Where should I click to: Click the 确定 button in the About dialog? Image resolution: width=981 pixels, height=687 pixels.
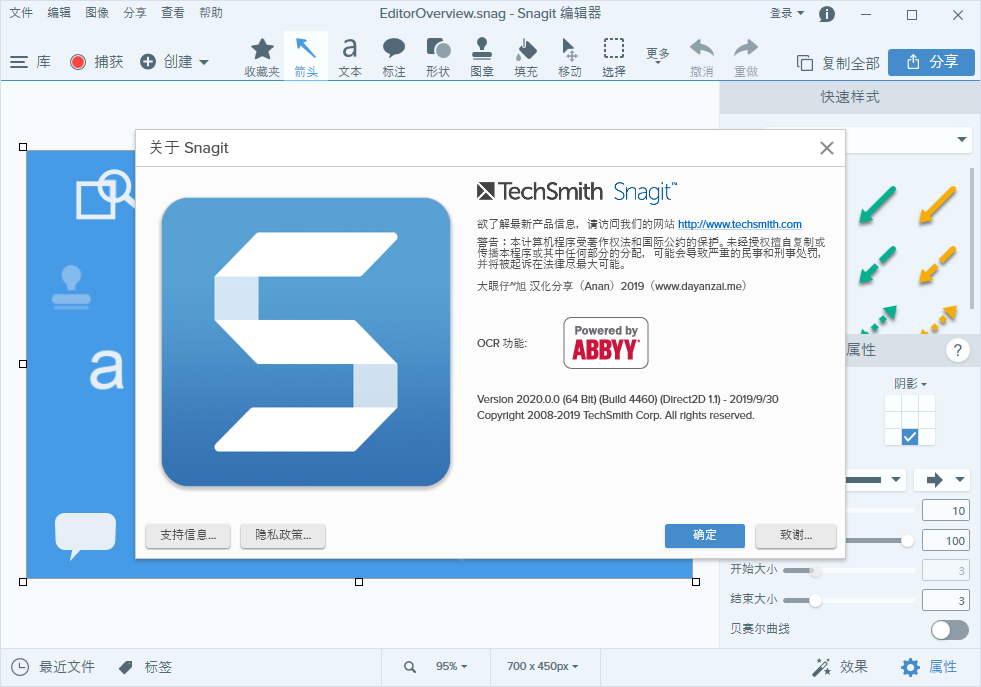704,536
